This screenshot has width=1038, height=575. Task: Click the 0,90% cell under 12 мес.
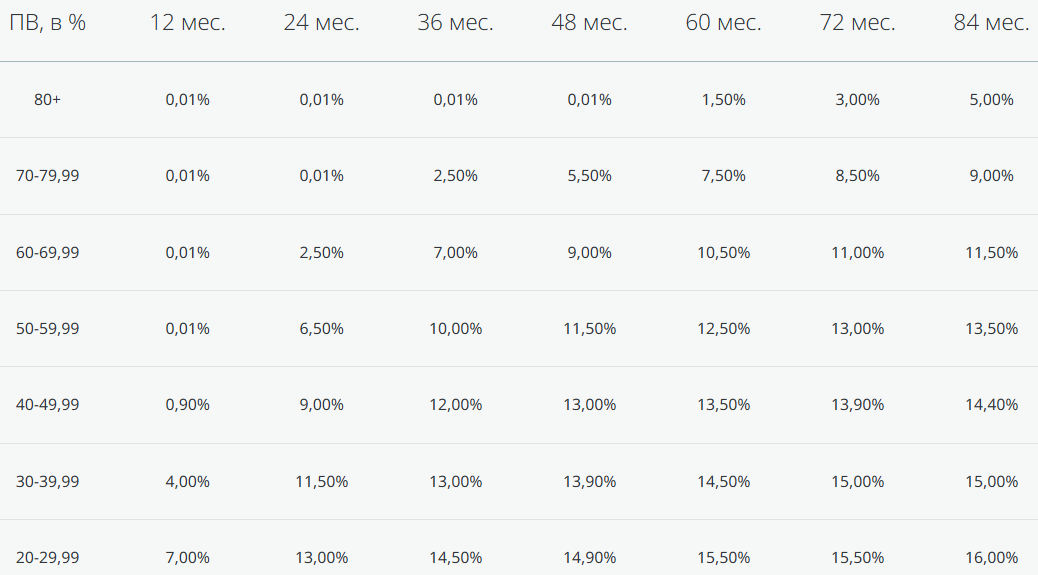point(187,405)
